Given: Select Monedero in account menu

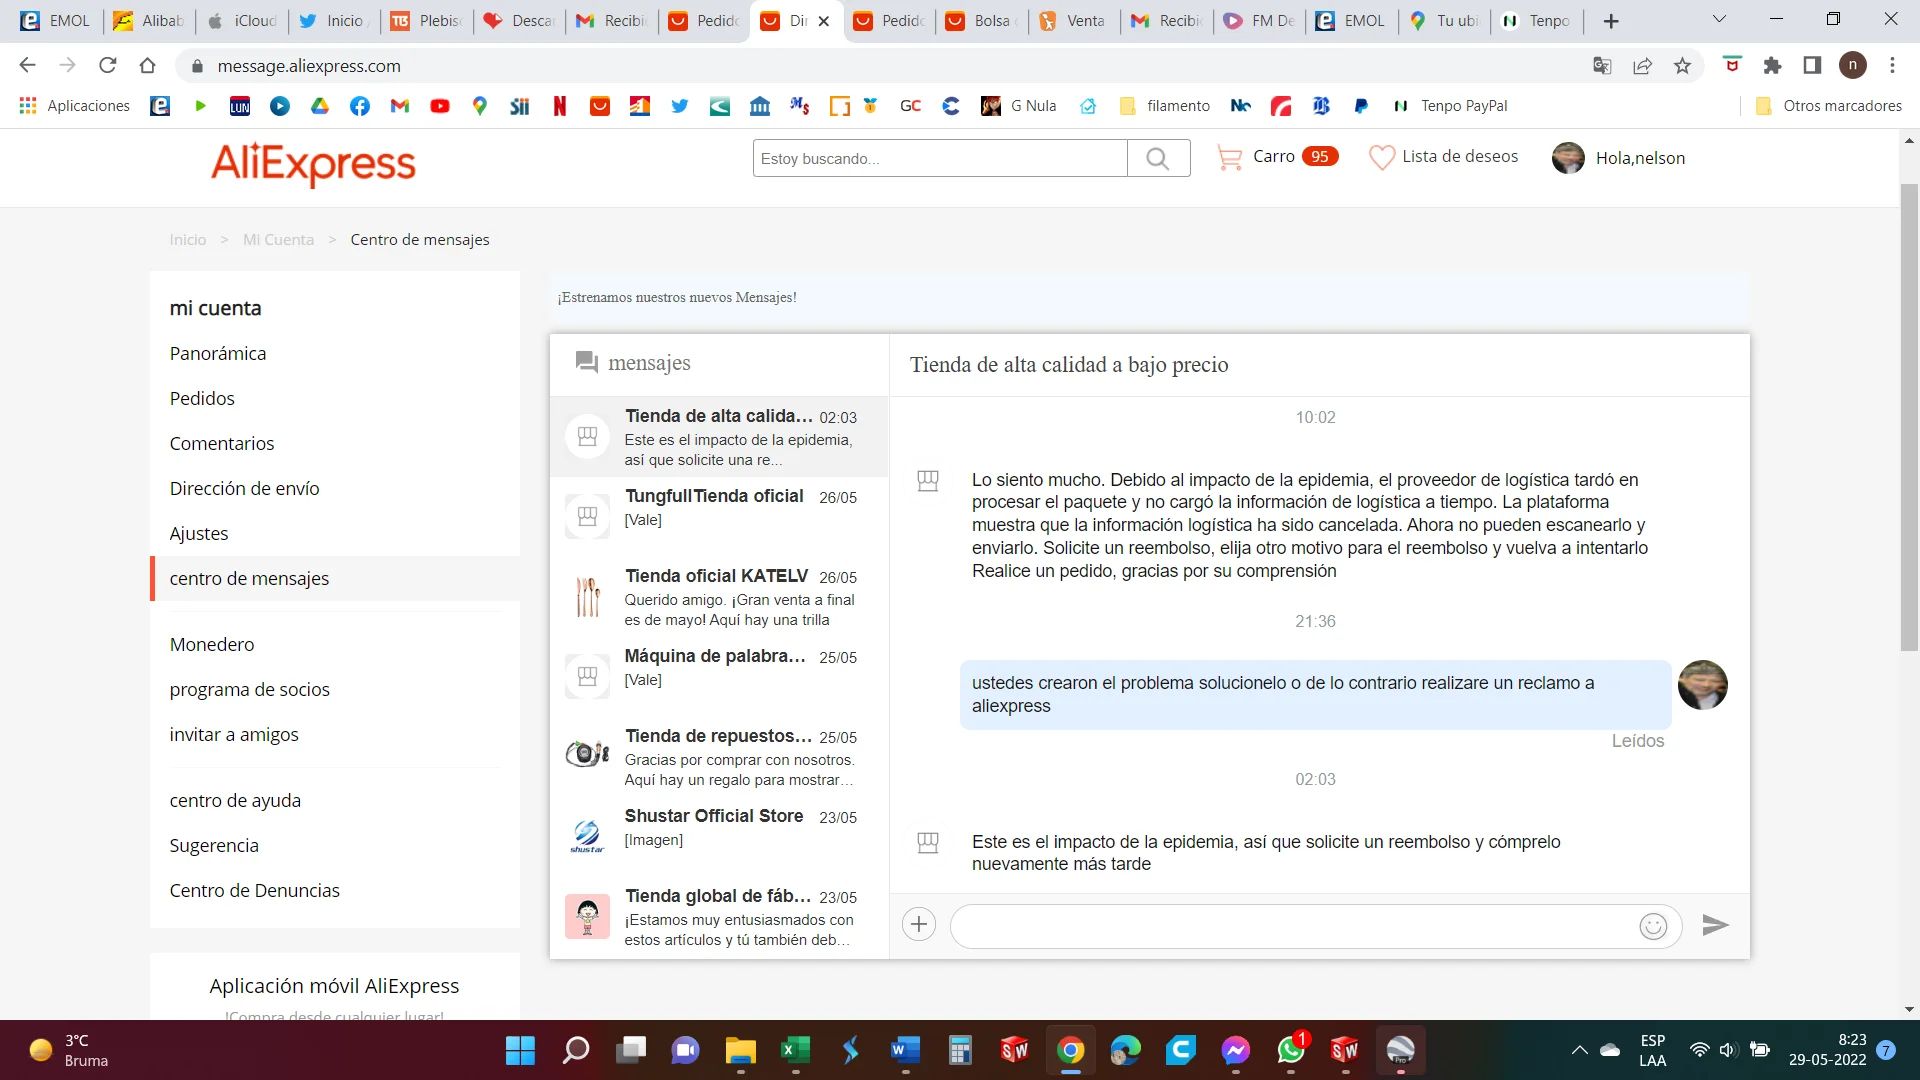Looking at the screenshot, I should (212, 644).
